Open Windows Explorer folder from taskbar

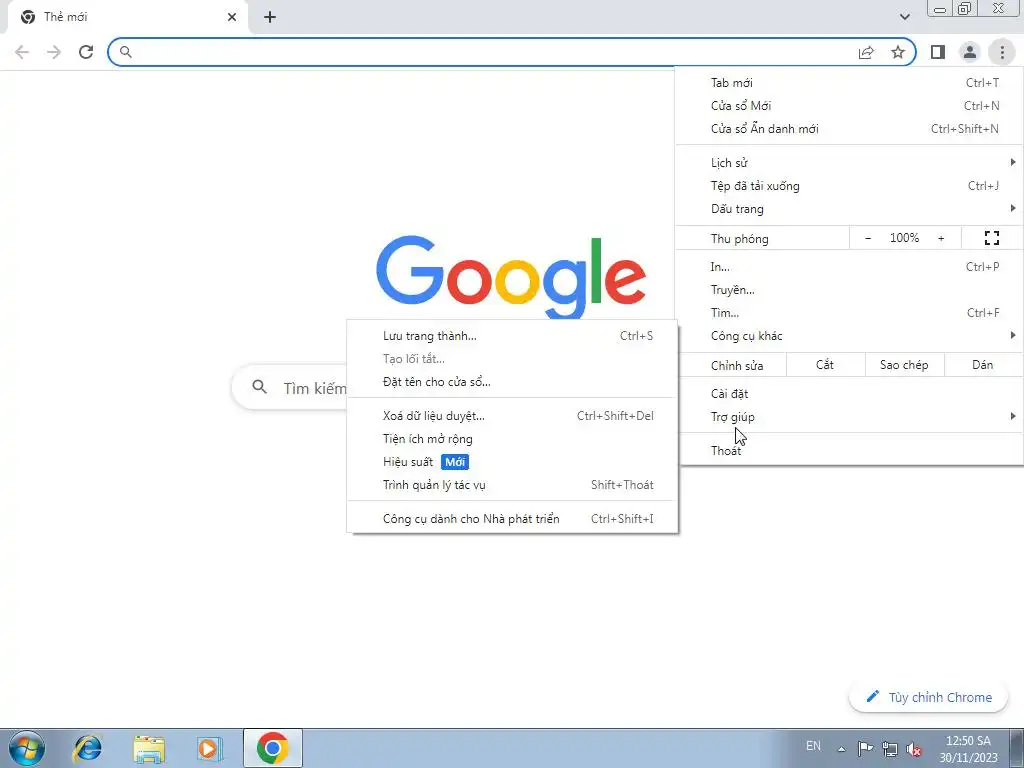(x=149, y=748)
